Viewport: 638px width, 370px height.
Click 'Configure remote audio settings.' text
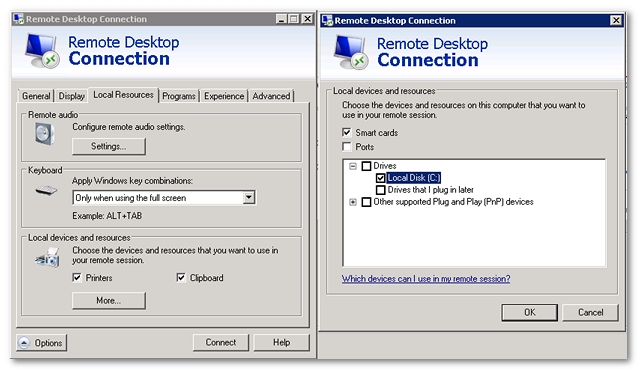[129, 127]
